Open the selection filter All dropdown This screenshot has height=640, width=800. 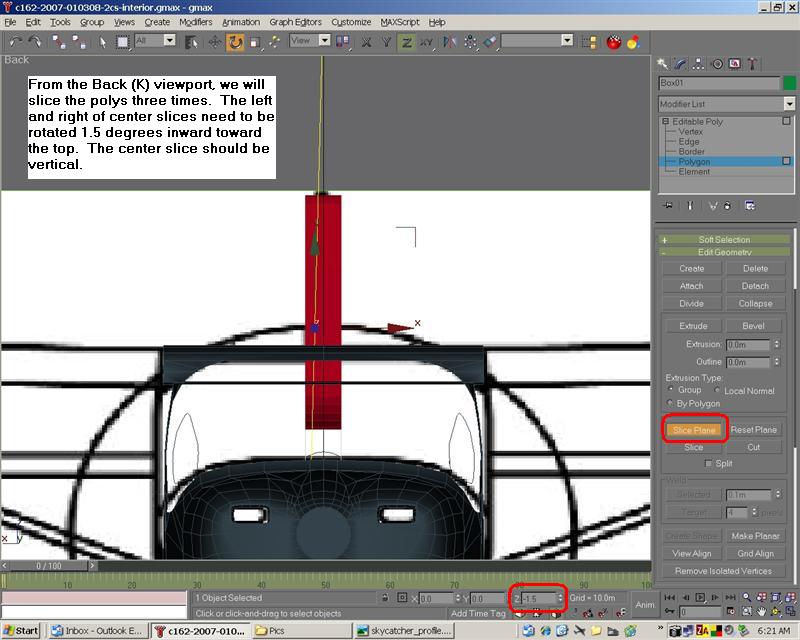point(170,40)
